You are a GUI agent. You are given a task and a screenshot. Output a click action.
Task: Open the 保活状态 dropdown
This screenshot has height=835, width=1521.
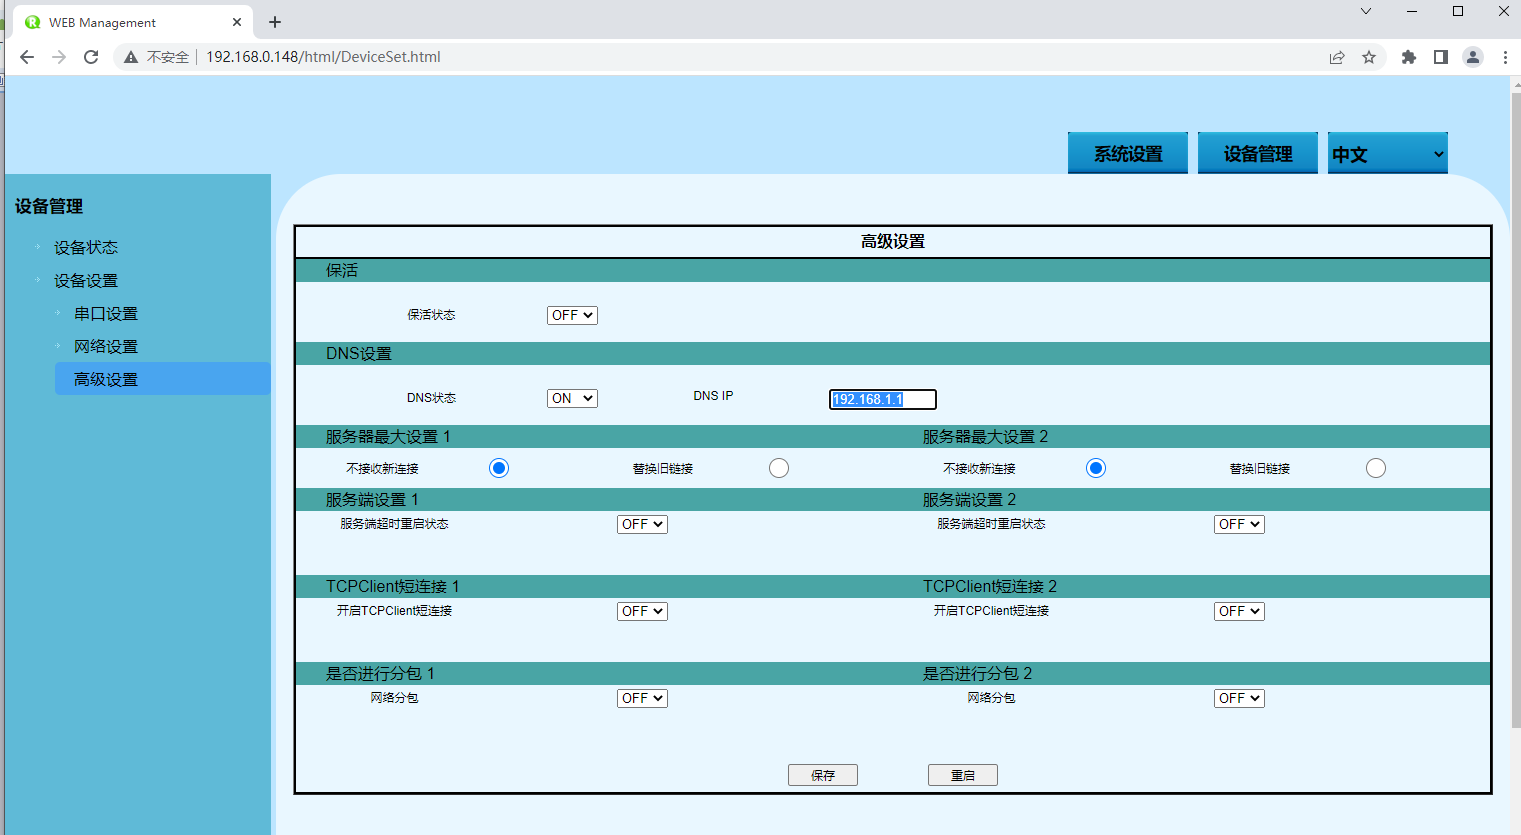pos(572,315)
